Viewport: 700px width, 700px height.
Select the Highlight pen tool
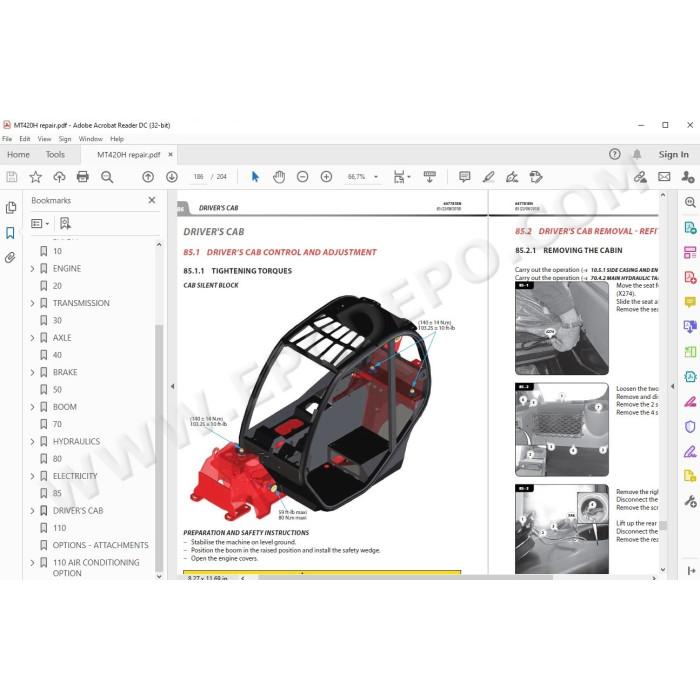pyautogui.click(x=488, y=177)
